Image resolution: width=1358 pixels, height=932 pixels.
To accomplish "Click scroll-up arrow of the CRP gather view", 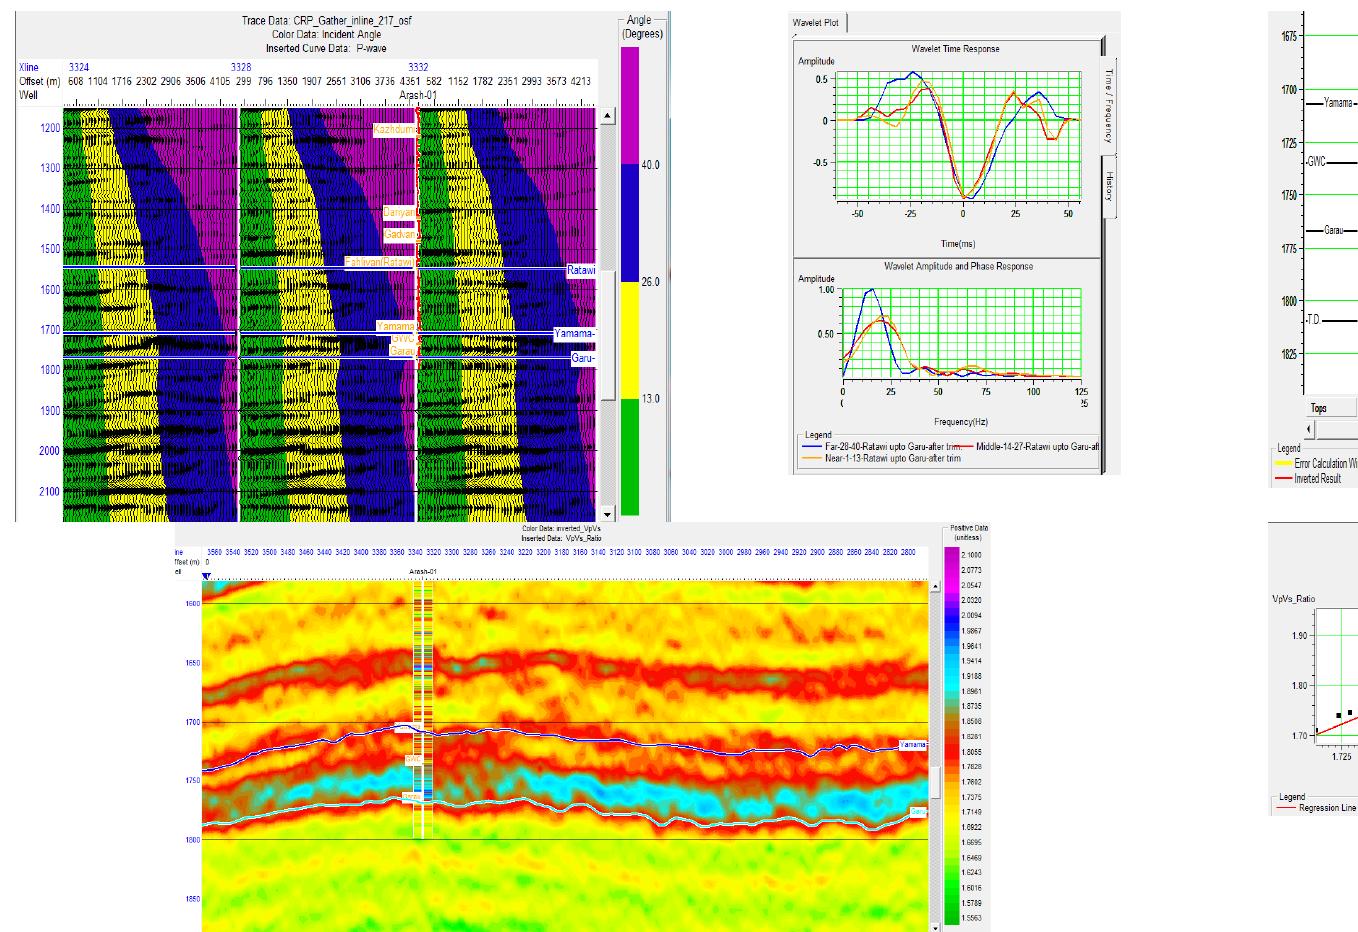I will point(607,117).
